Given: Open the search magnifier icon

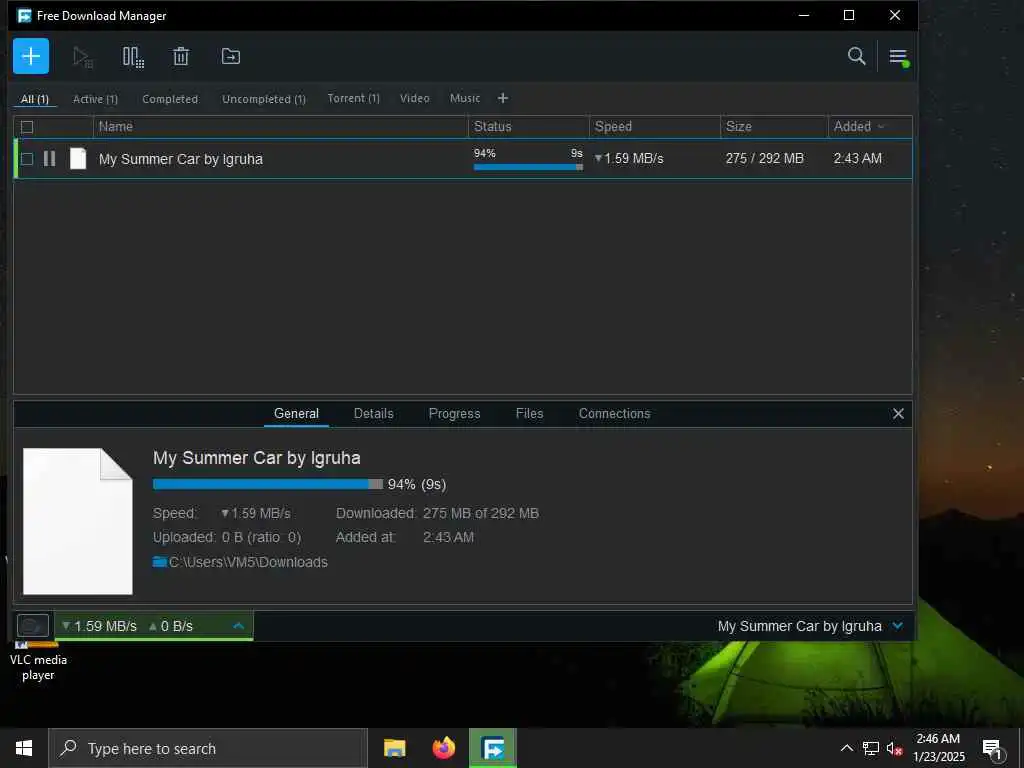Looking at the screenshot, I should pos(856,56).
